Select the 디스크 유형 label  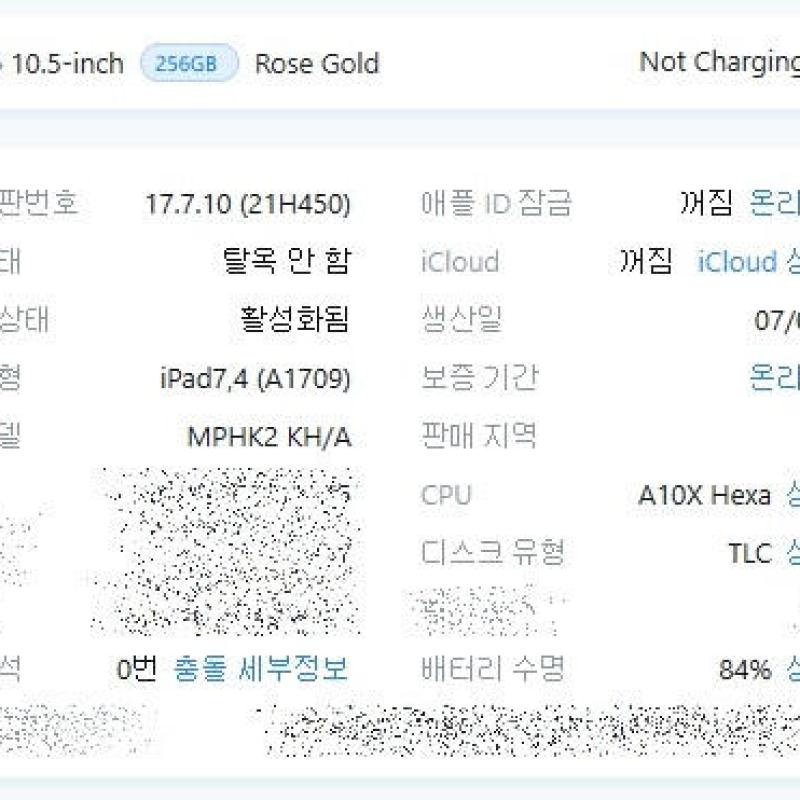tap(492, 553)
